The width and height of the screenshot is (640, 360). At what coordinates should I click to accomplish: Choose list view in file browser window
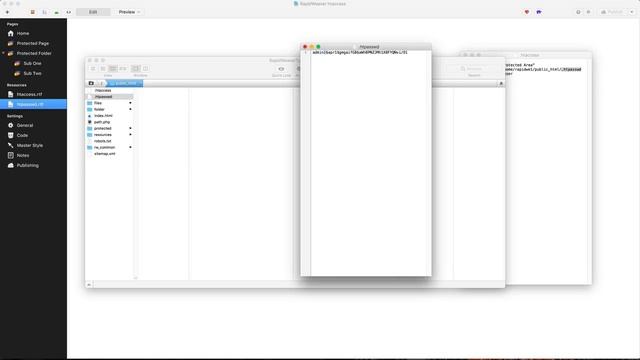tap(103, 69)
